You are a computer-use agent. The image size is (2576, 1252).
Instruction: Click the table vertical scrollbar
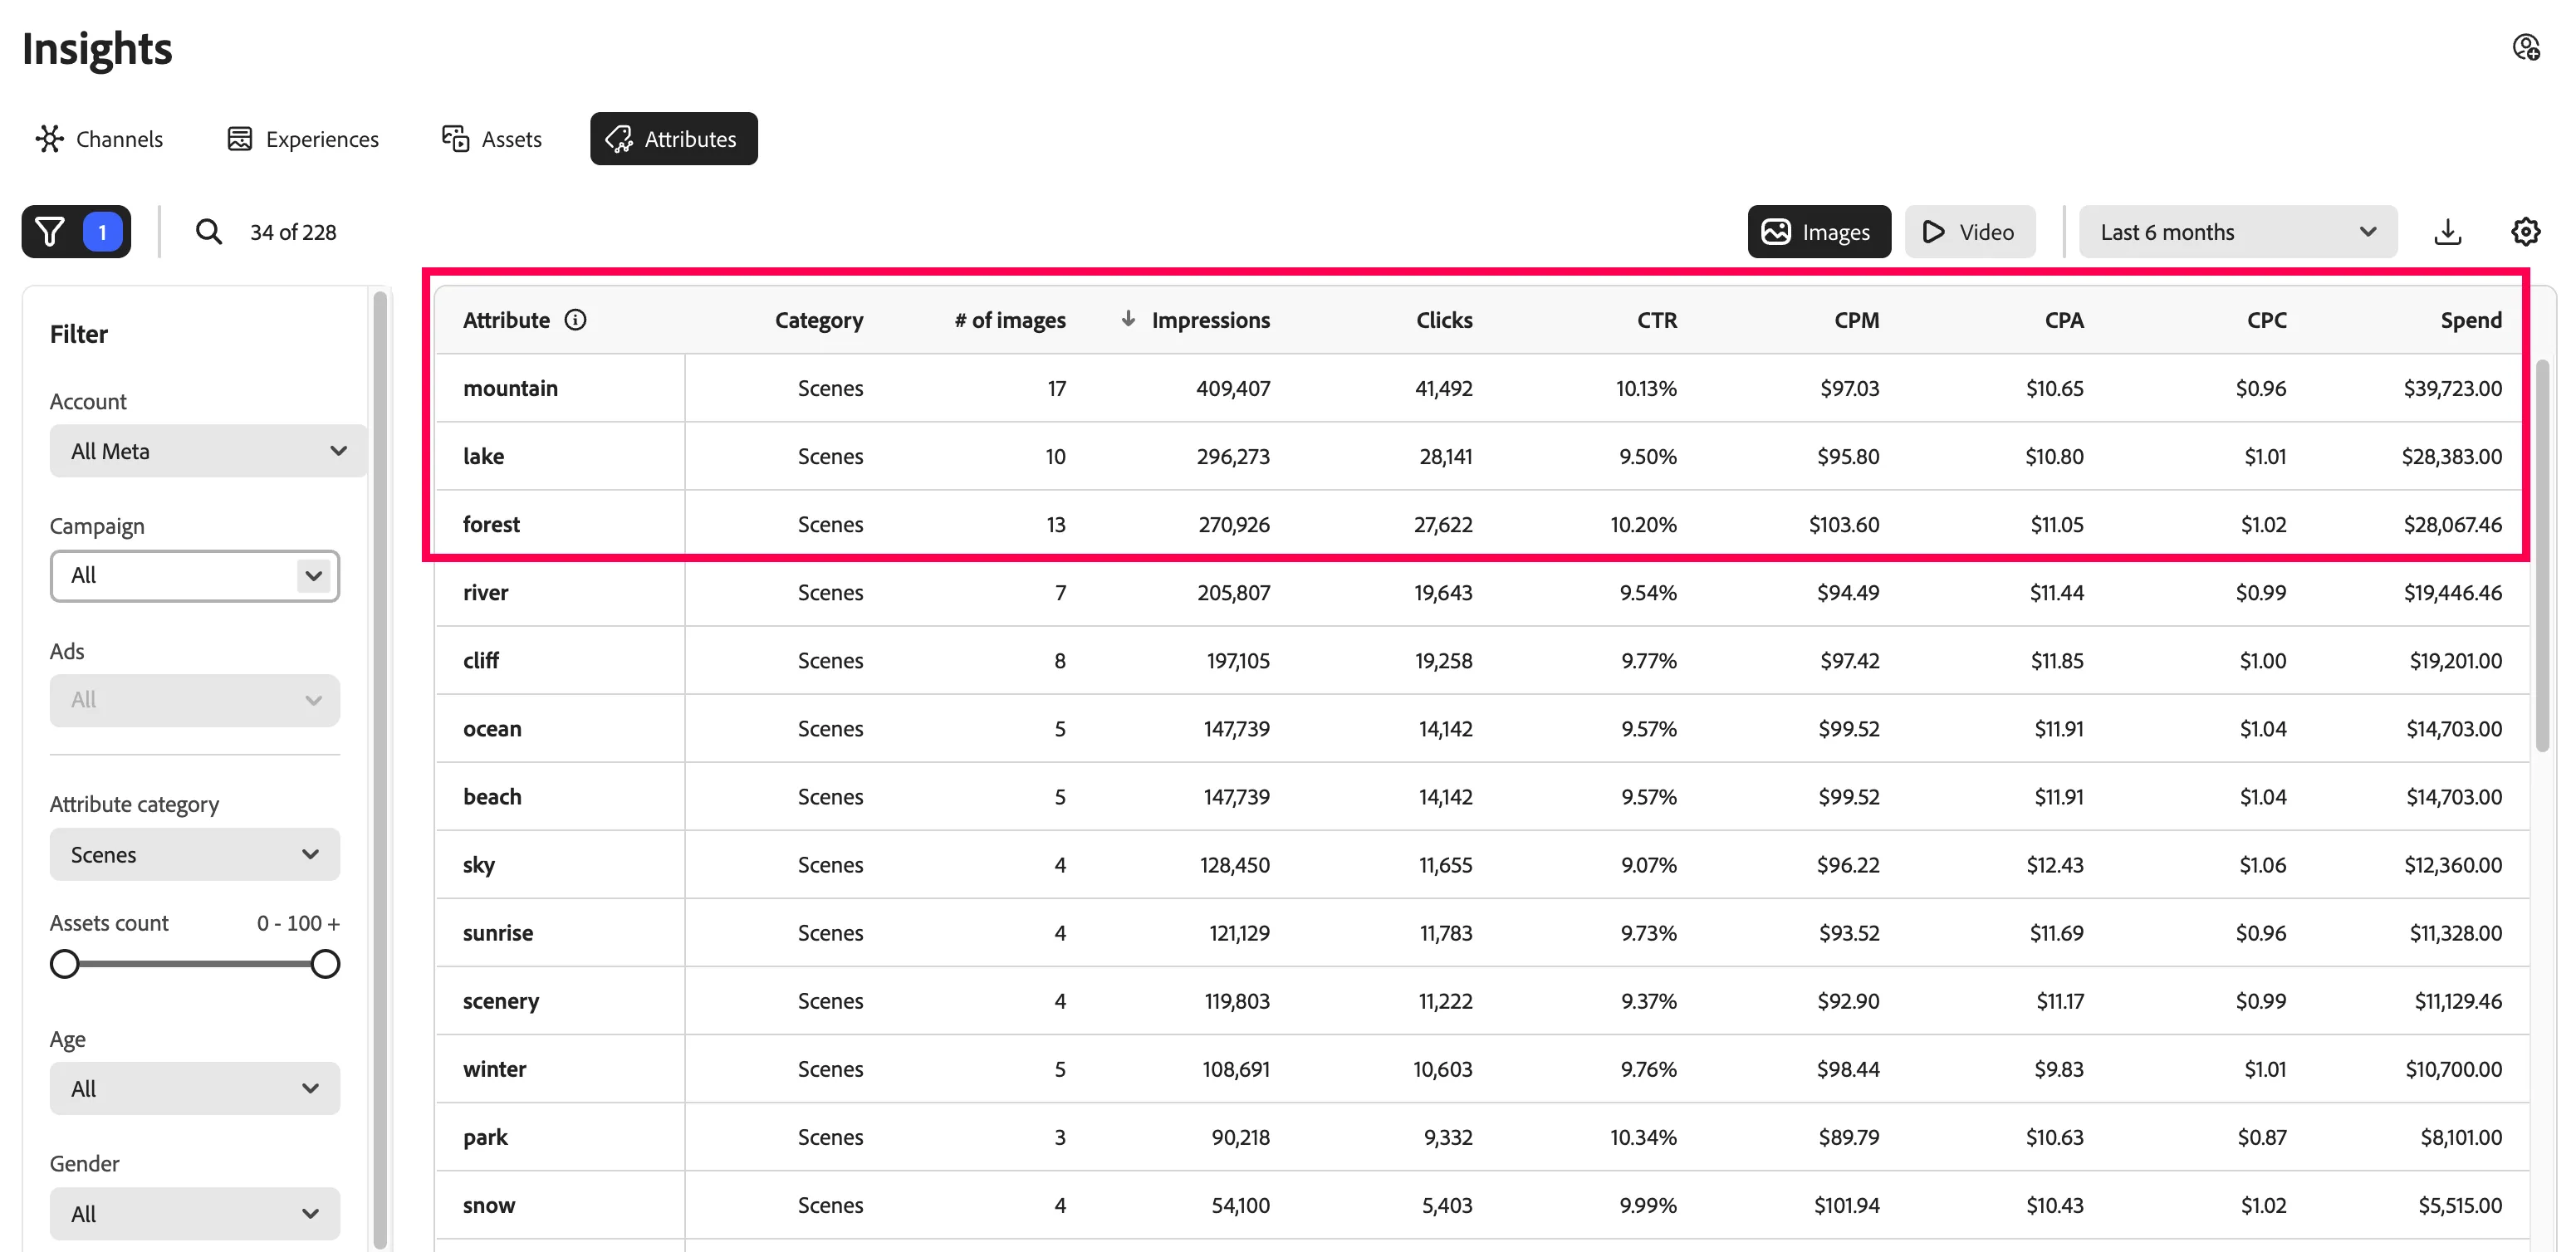pyautogui.click(x=2542, y=556)
